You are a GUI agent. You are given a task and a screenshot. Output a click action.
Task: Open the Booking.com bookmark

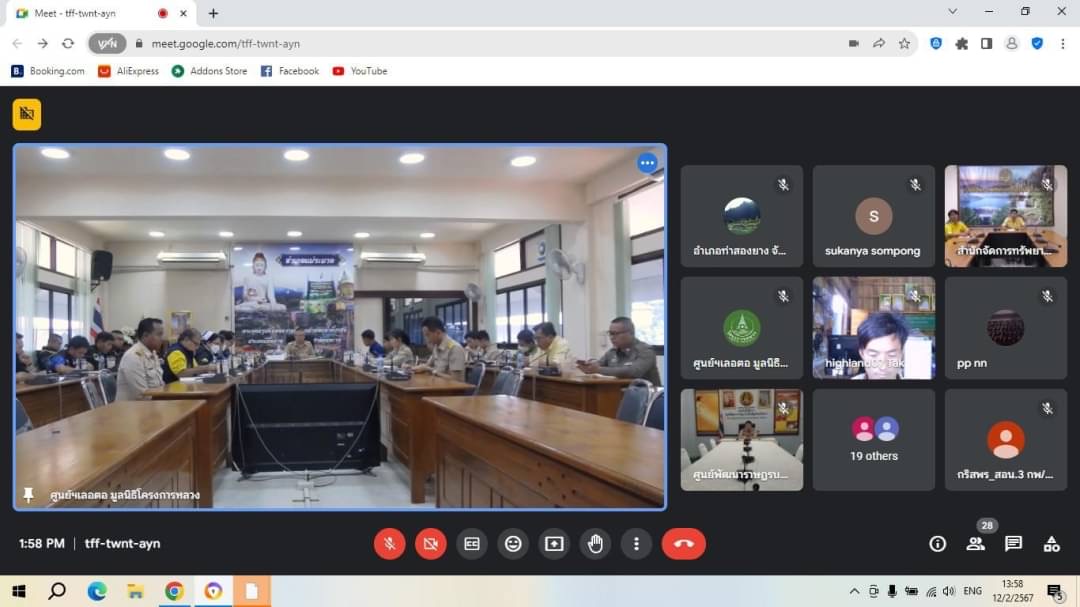pyautogui.click(x=48, y=71)
